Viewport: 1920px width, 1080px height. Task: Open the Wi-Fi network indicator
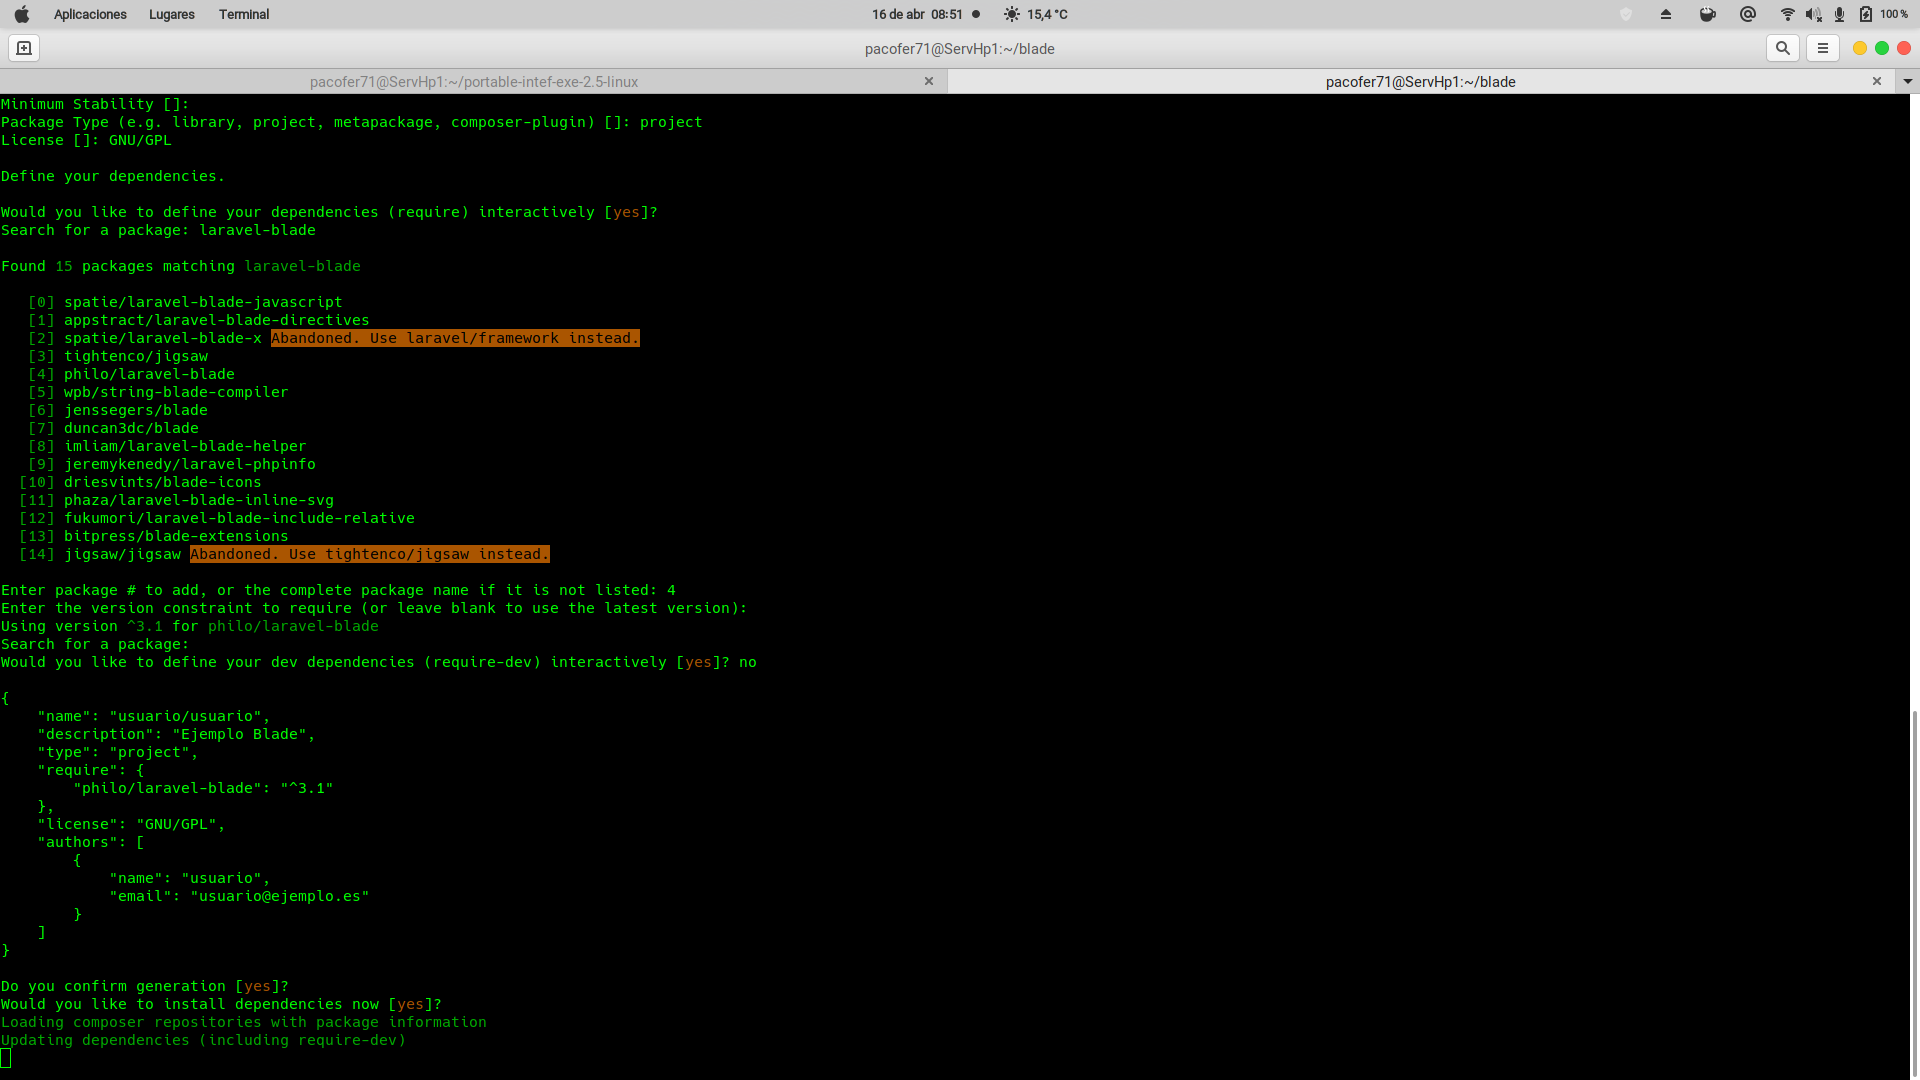pos(1787,14)
